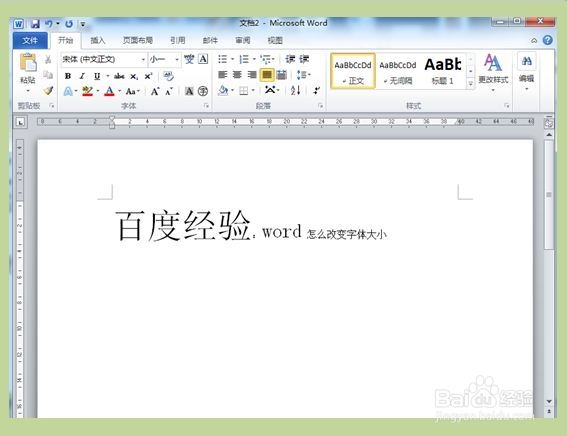
Task: Minimize the ribbon with the caret icon
Action: coord(534,40)
